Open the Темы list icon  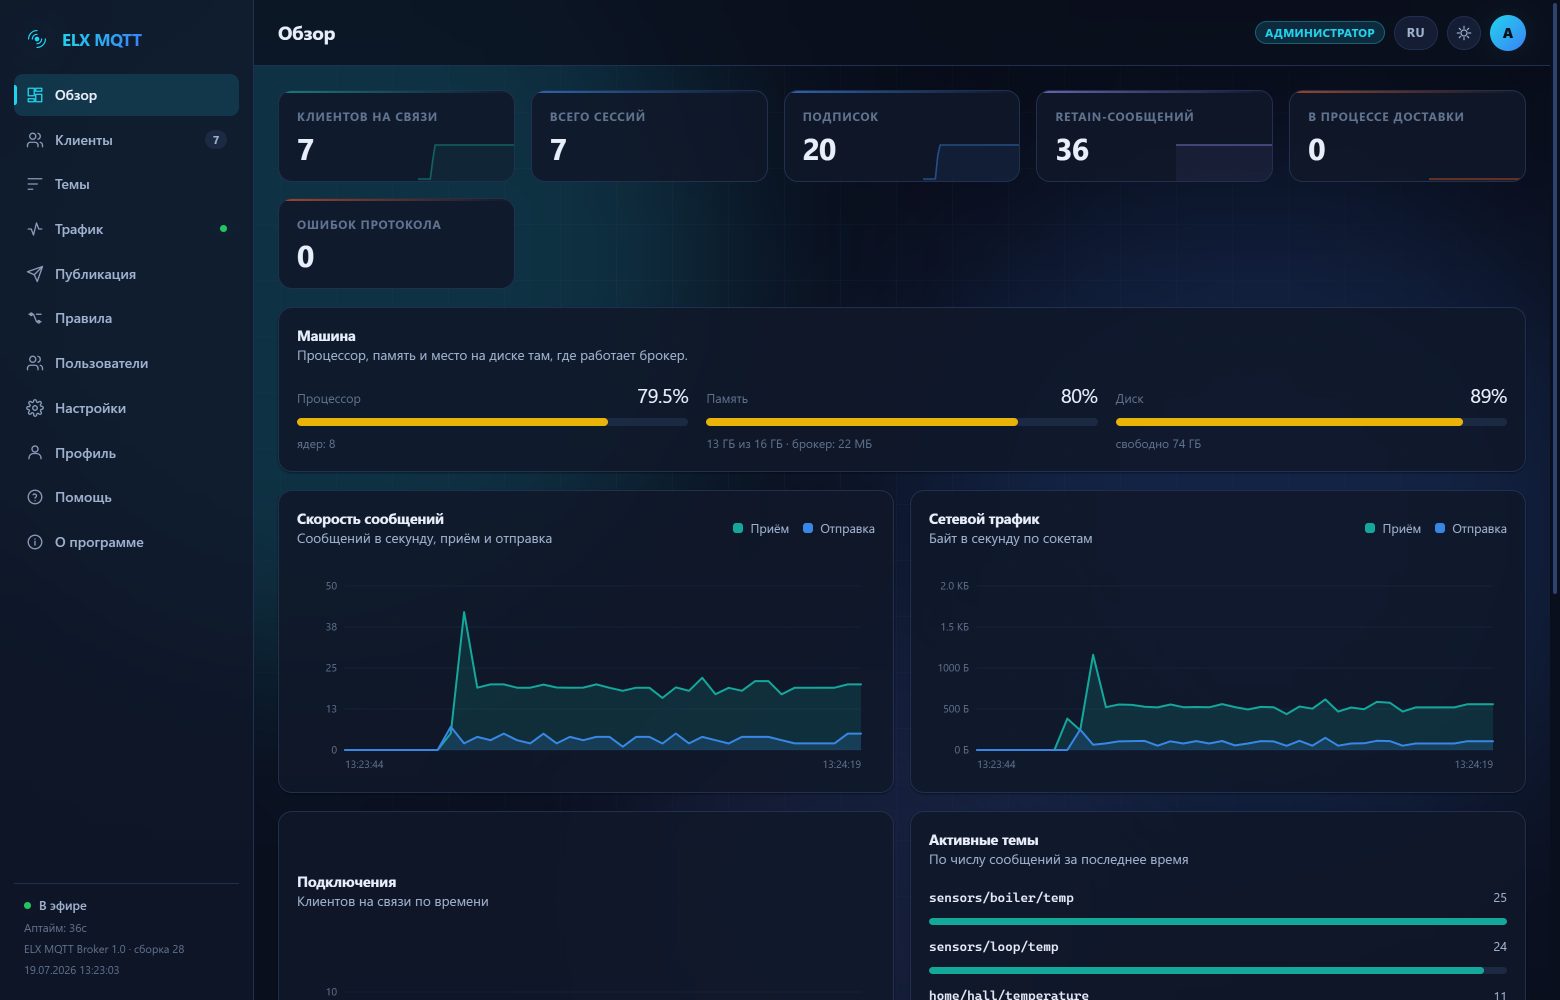pos(35,184)
